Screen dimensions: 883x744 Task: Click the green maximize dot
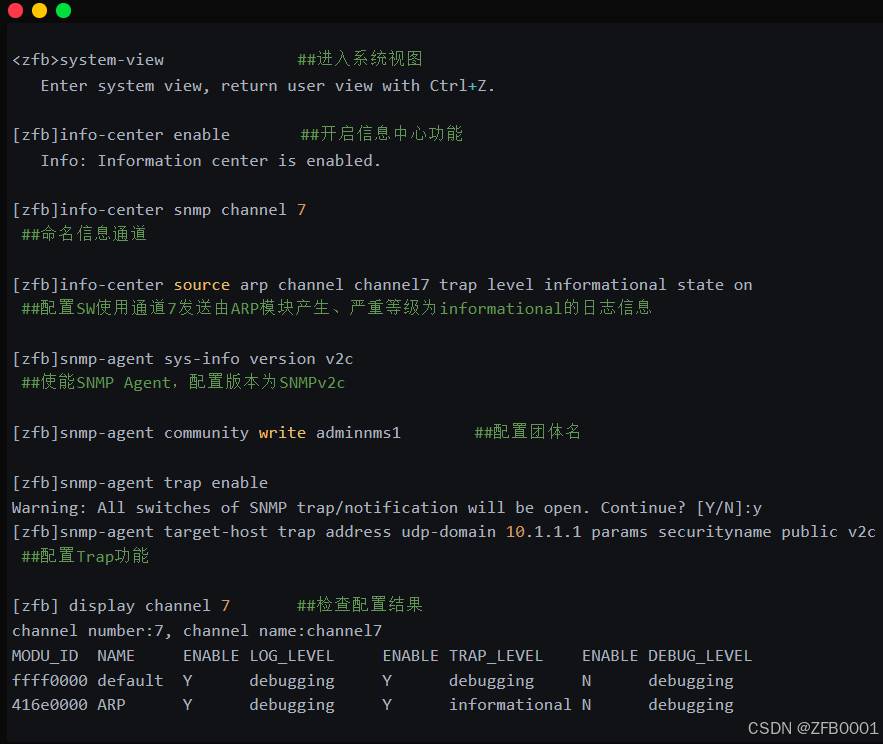point(64,11)
